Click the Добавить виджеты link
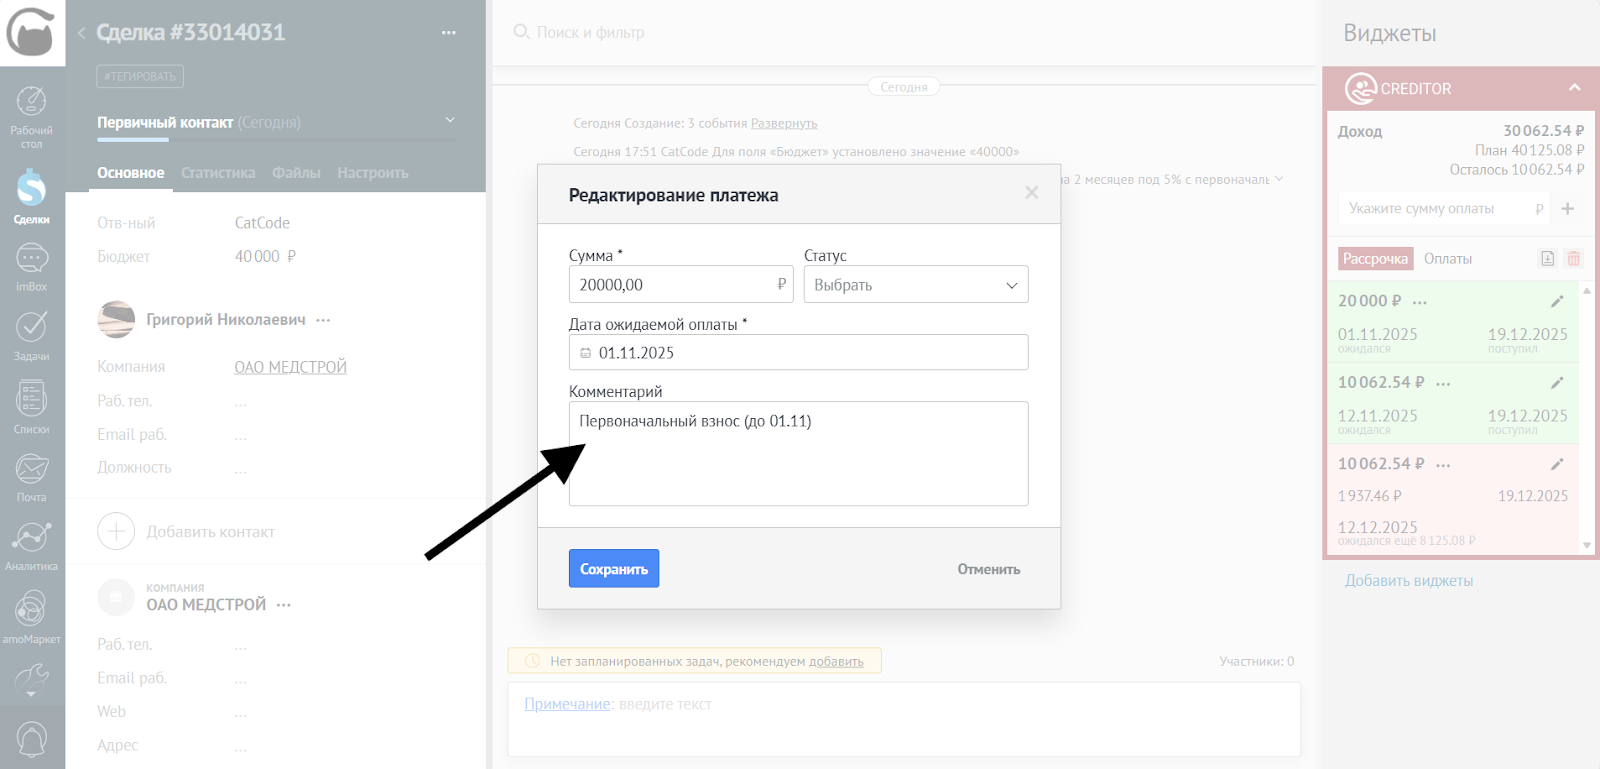 [1408, 581]
